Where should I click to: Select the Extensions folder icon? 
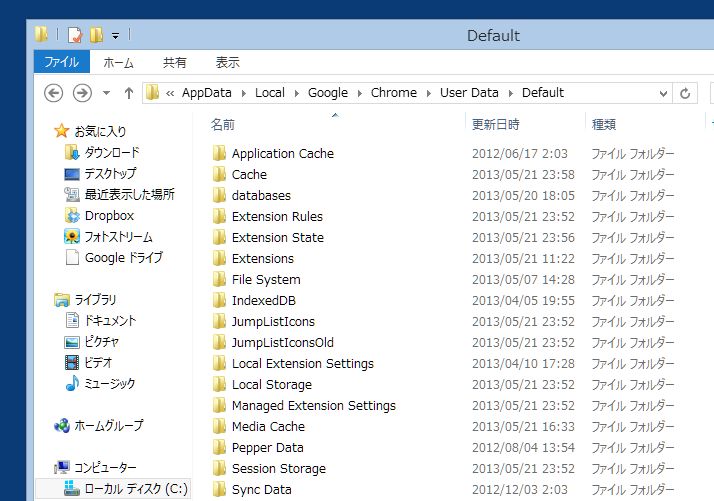pyautogui.click(x=219, y=258)
